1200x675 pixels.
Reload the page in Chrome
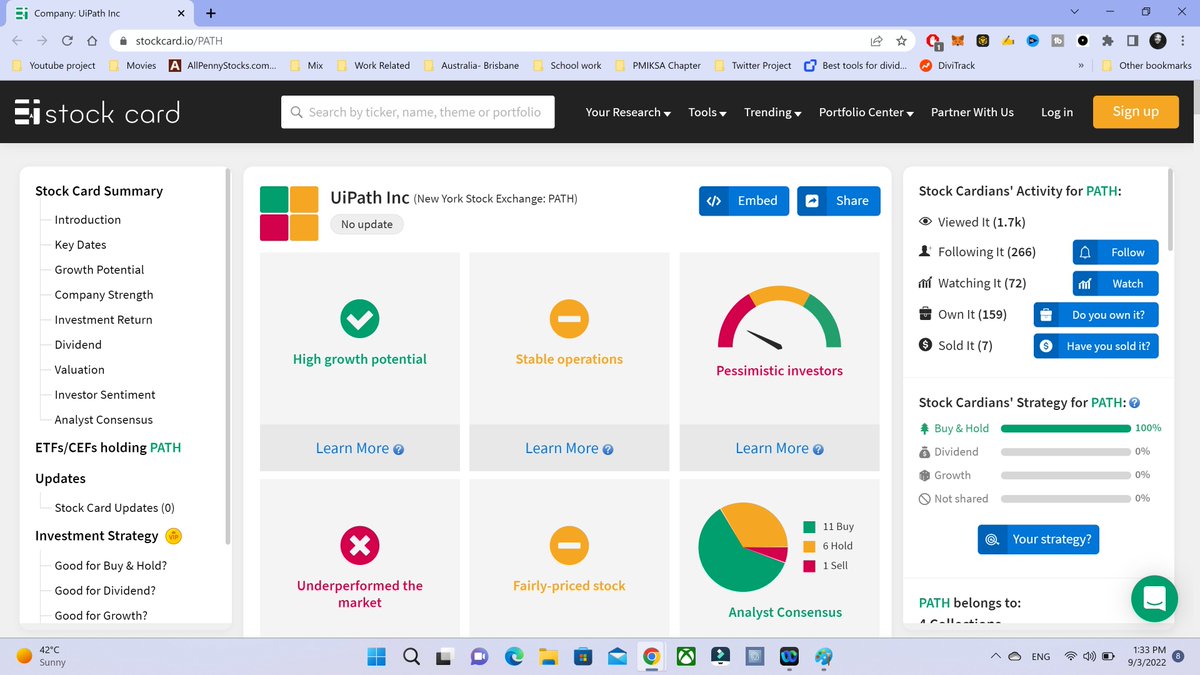coord(67,41)
